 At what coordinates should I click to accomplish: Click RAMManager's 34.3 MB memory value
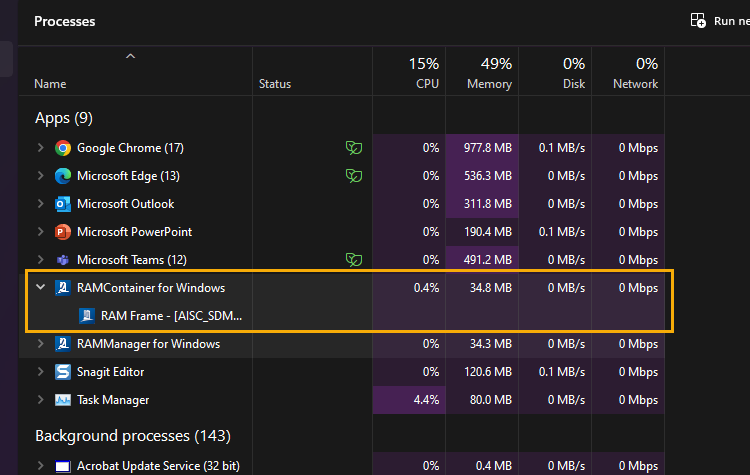tap(490, 344)
